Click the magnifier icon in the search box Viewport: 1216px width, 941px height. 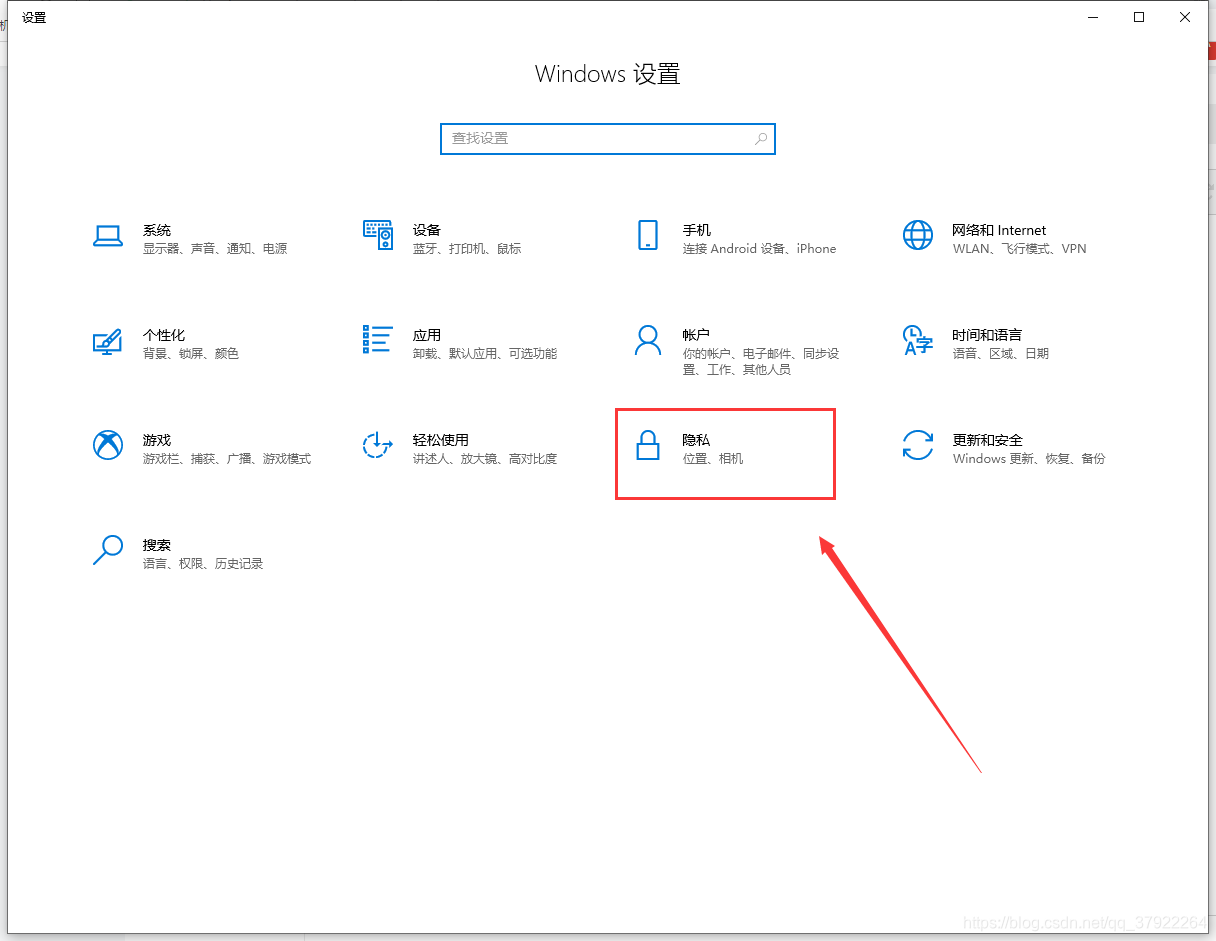tap(761, 139)
